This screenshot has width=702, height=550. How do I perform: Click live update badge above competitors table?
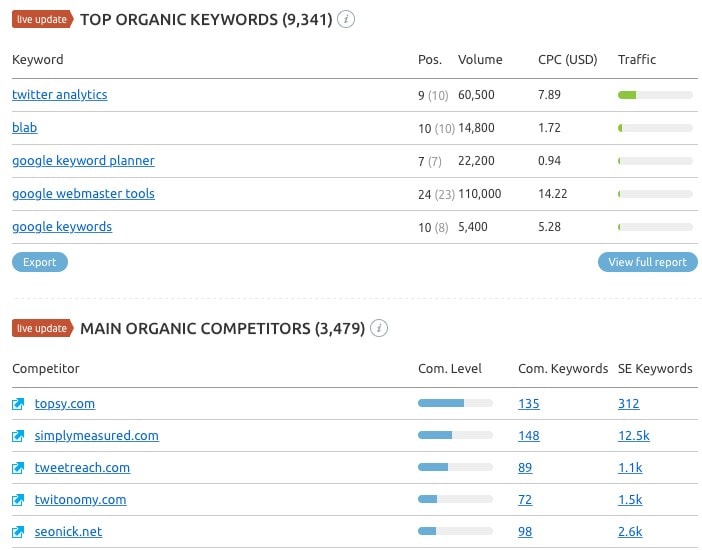tap(41, 328)
